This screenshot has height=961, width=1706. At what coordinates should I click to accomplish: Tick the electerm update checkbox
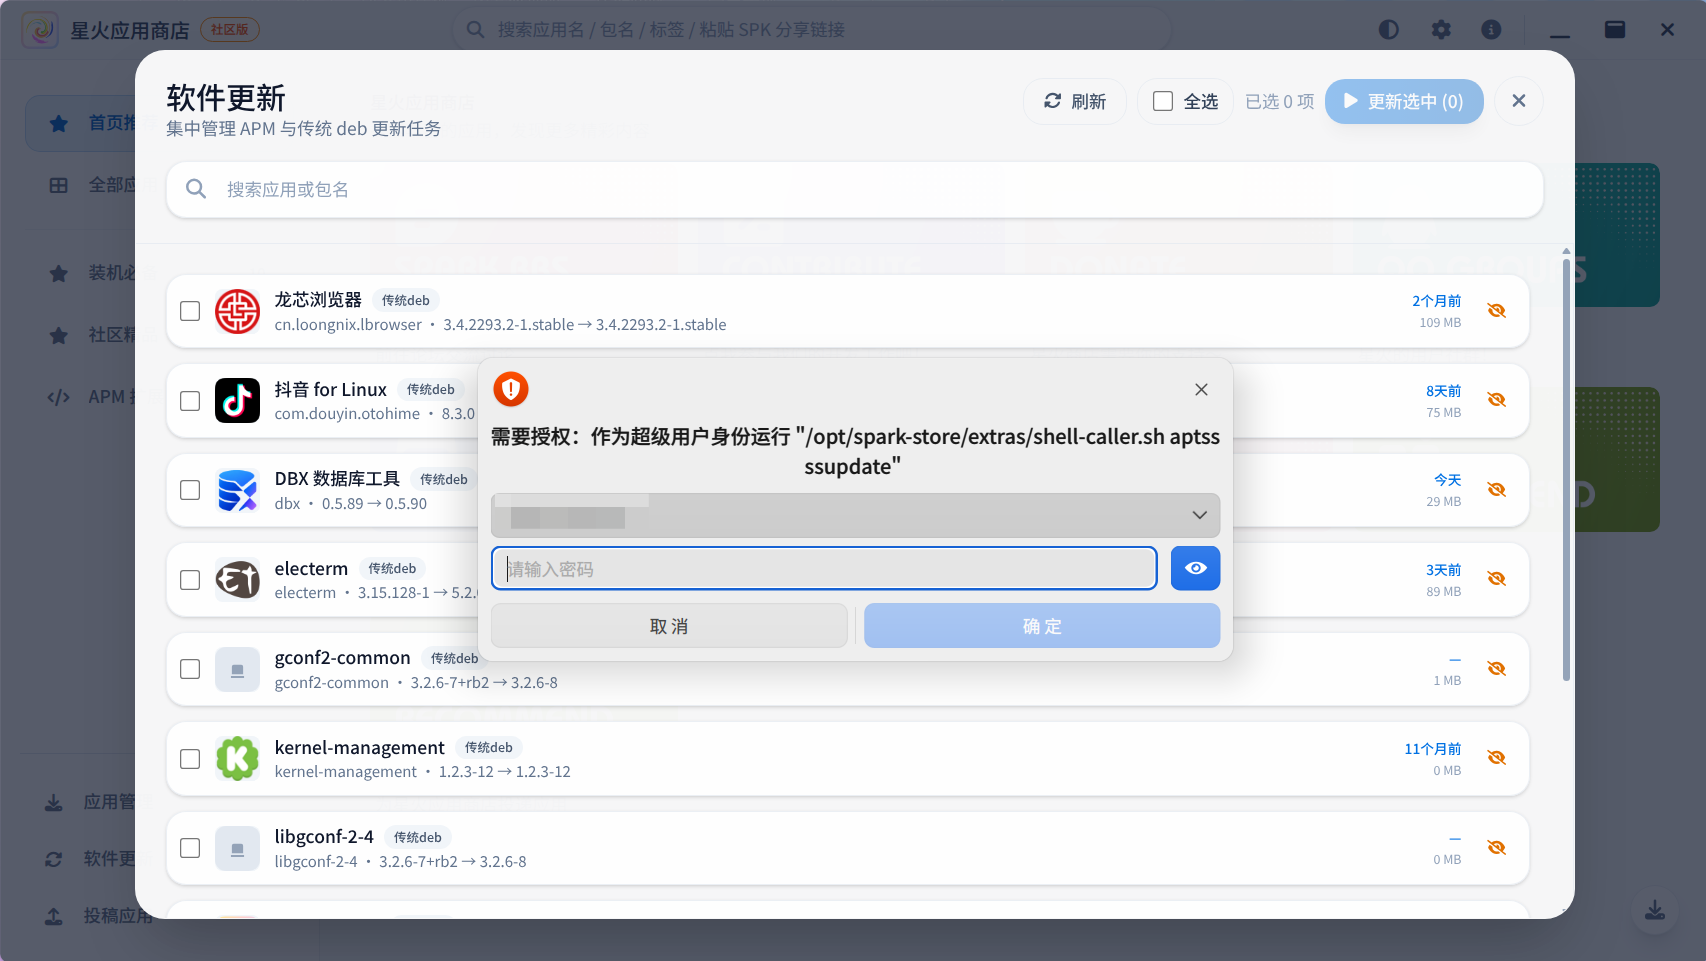[x=190, y=580]
